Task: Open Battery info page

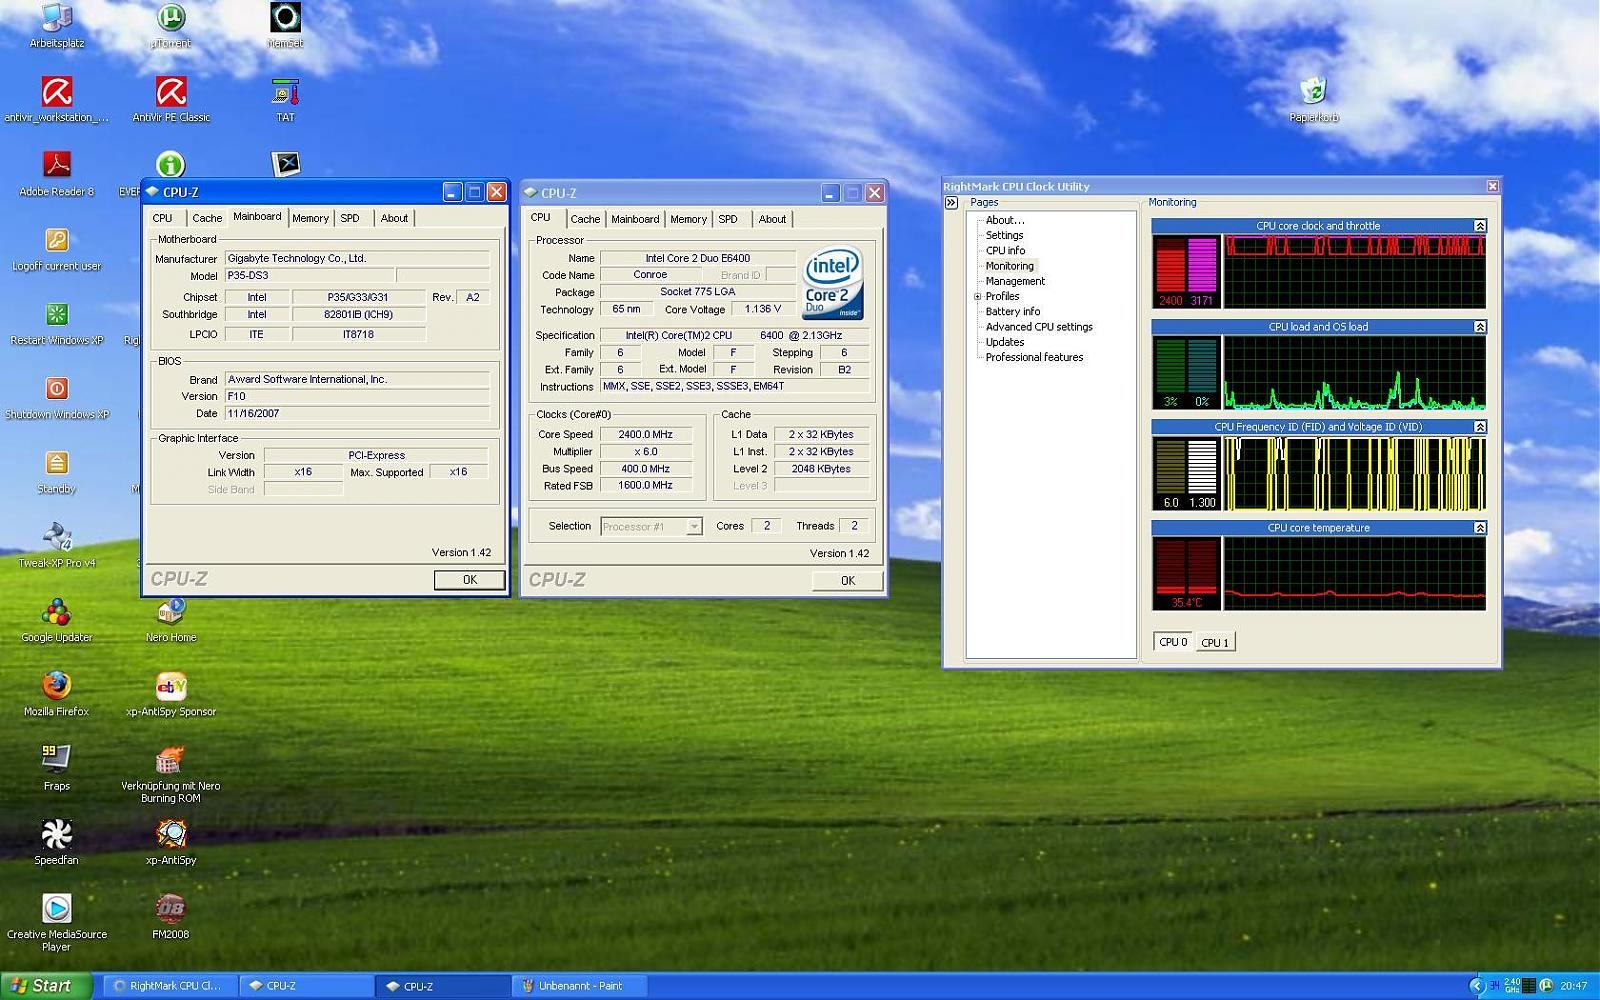Action: tap(1013, 312)
